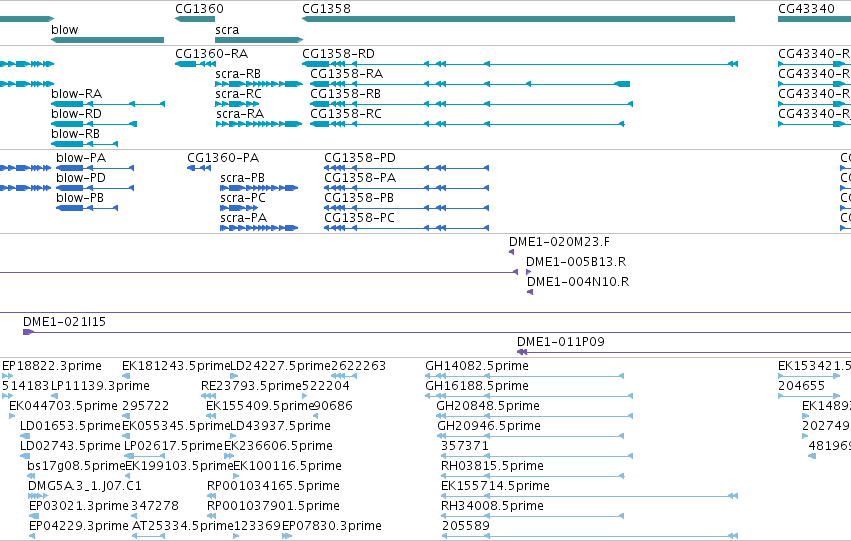
Task: Select EST RP001037901.5prime
Action: point(211,516)
